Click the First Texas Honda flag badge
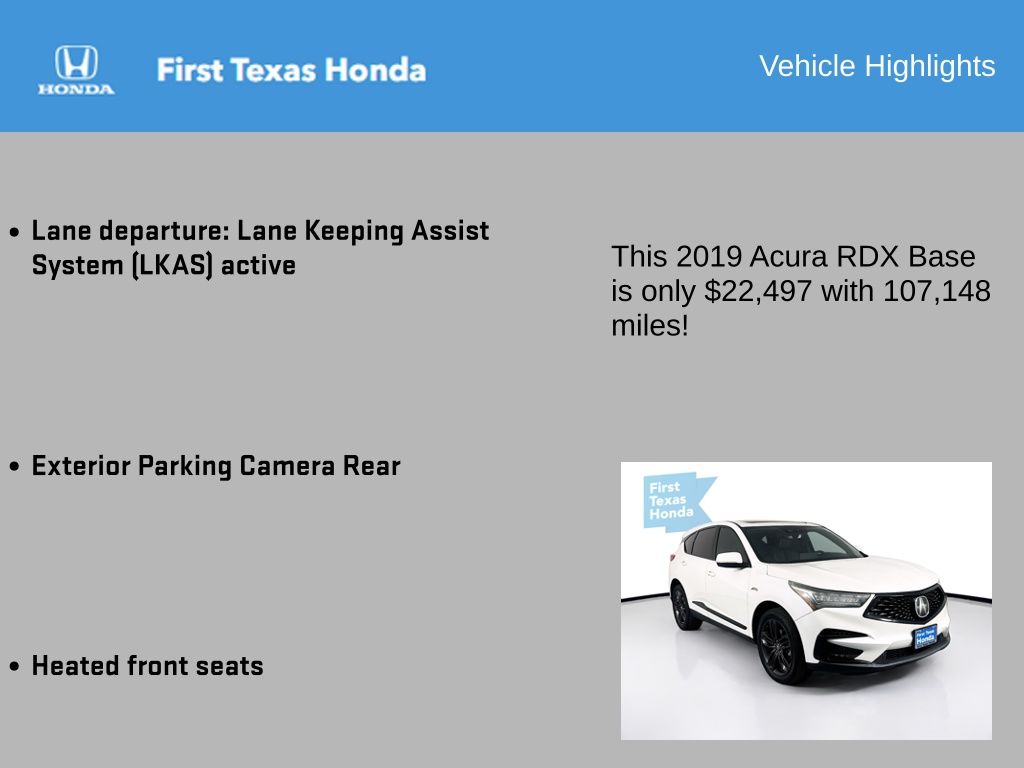 pyautogui.click(x=677, y=501)
